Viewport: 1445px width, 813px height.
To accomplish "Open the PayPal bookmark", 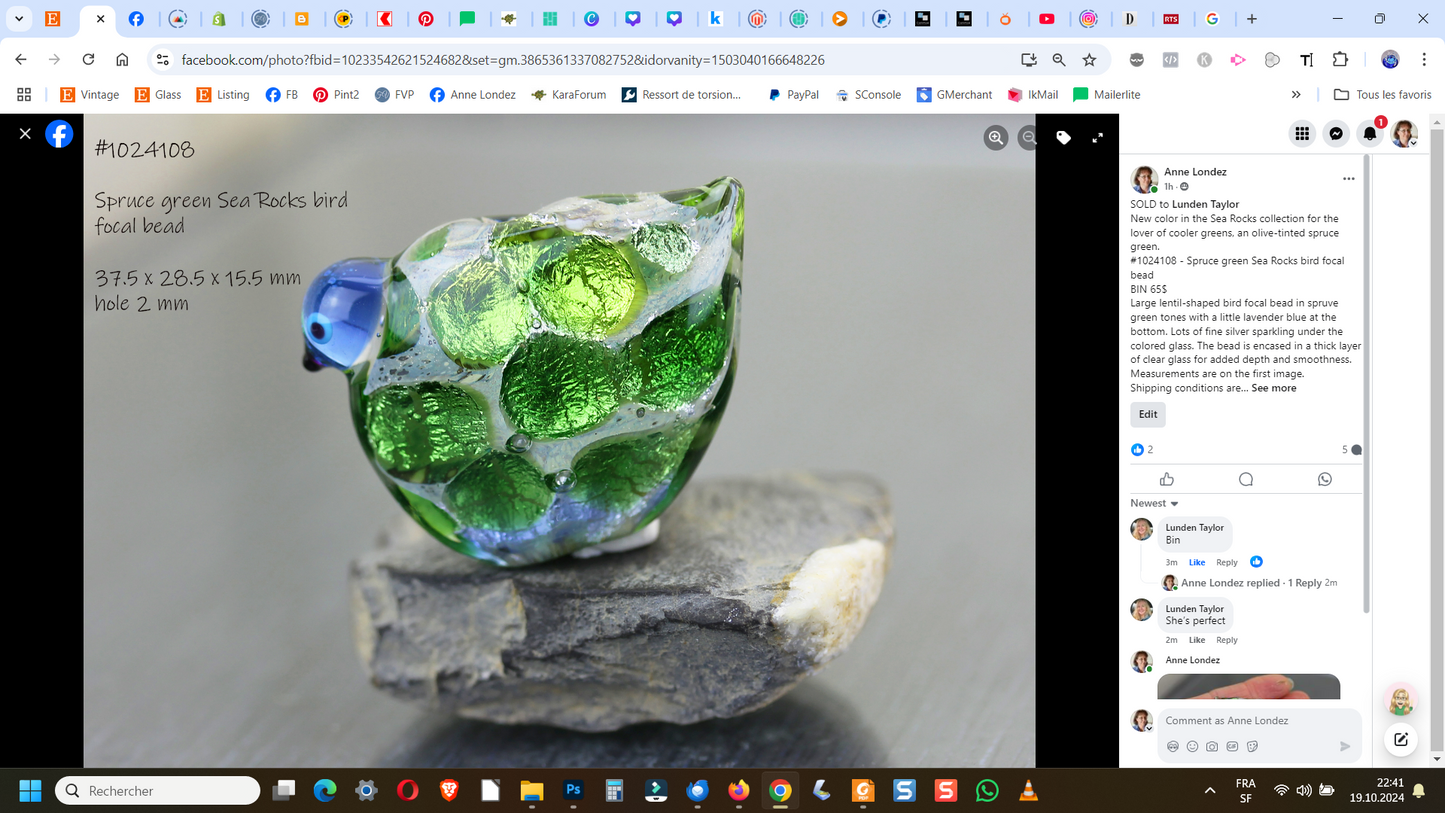I will (793, 95).
